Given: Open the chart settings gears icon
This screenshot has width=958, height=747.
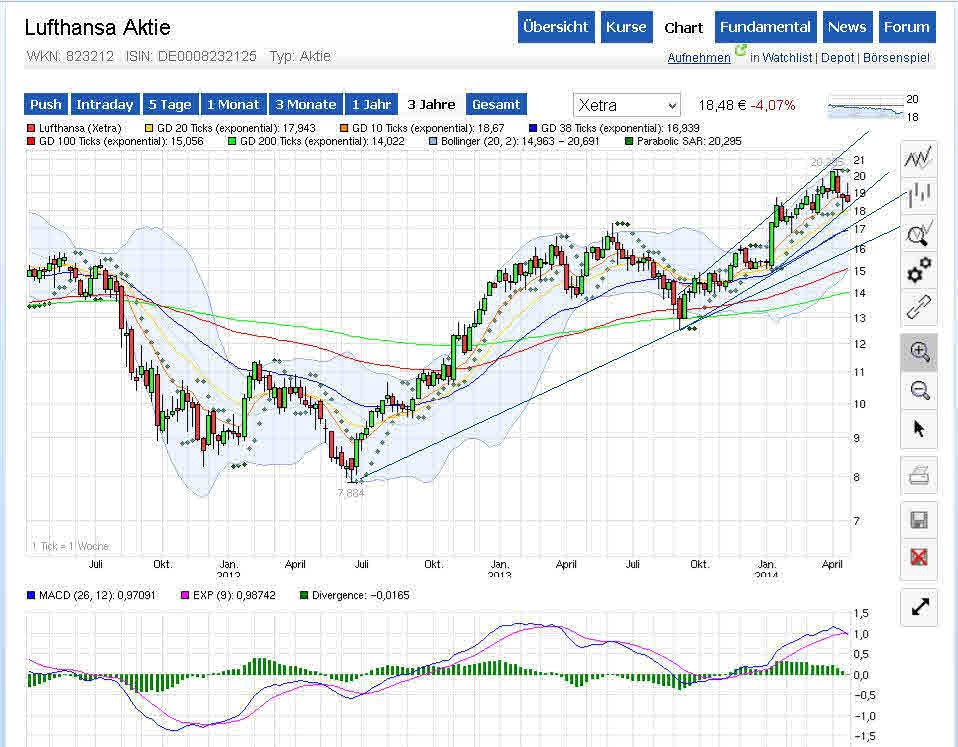Looking at the screenshot, I should point(918,270).
